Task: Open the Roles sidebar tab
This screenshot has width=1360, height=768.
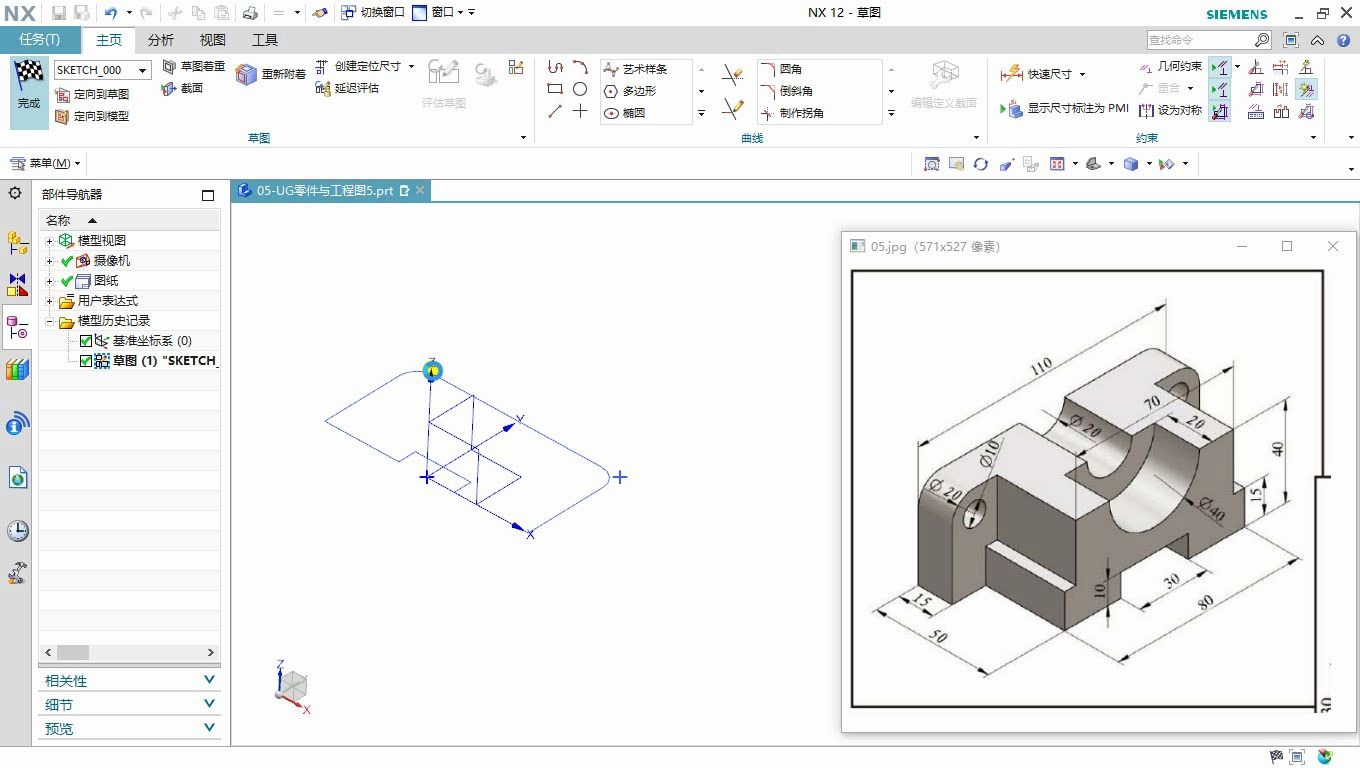Action: 17,574
